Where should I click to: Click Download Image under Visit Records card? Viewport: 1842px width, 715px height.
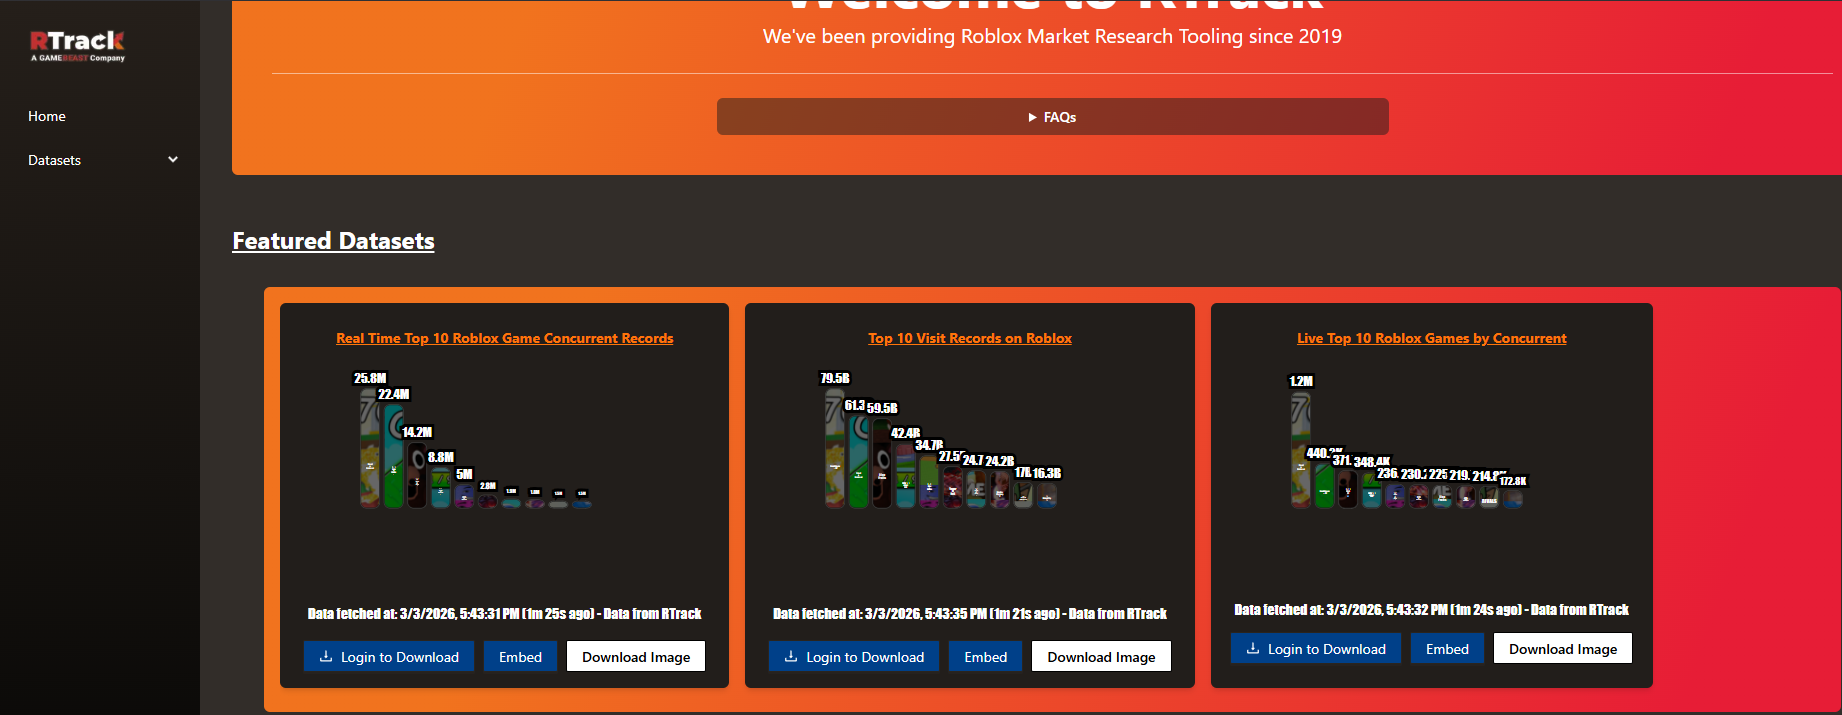(x=1101, y=657)
